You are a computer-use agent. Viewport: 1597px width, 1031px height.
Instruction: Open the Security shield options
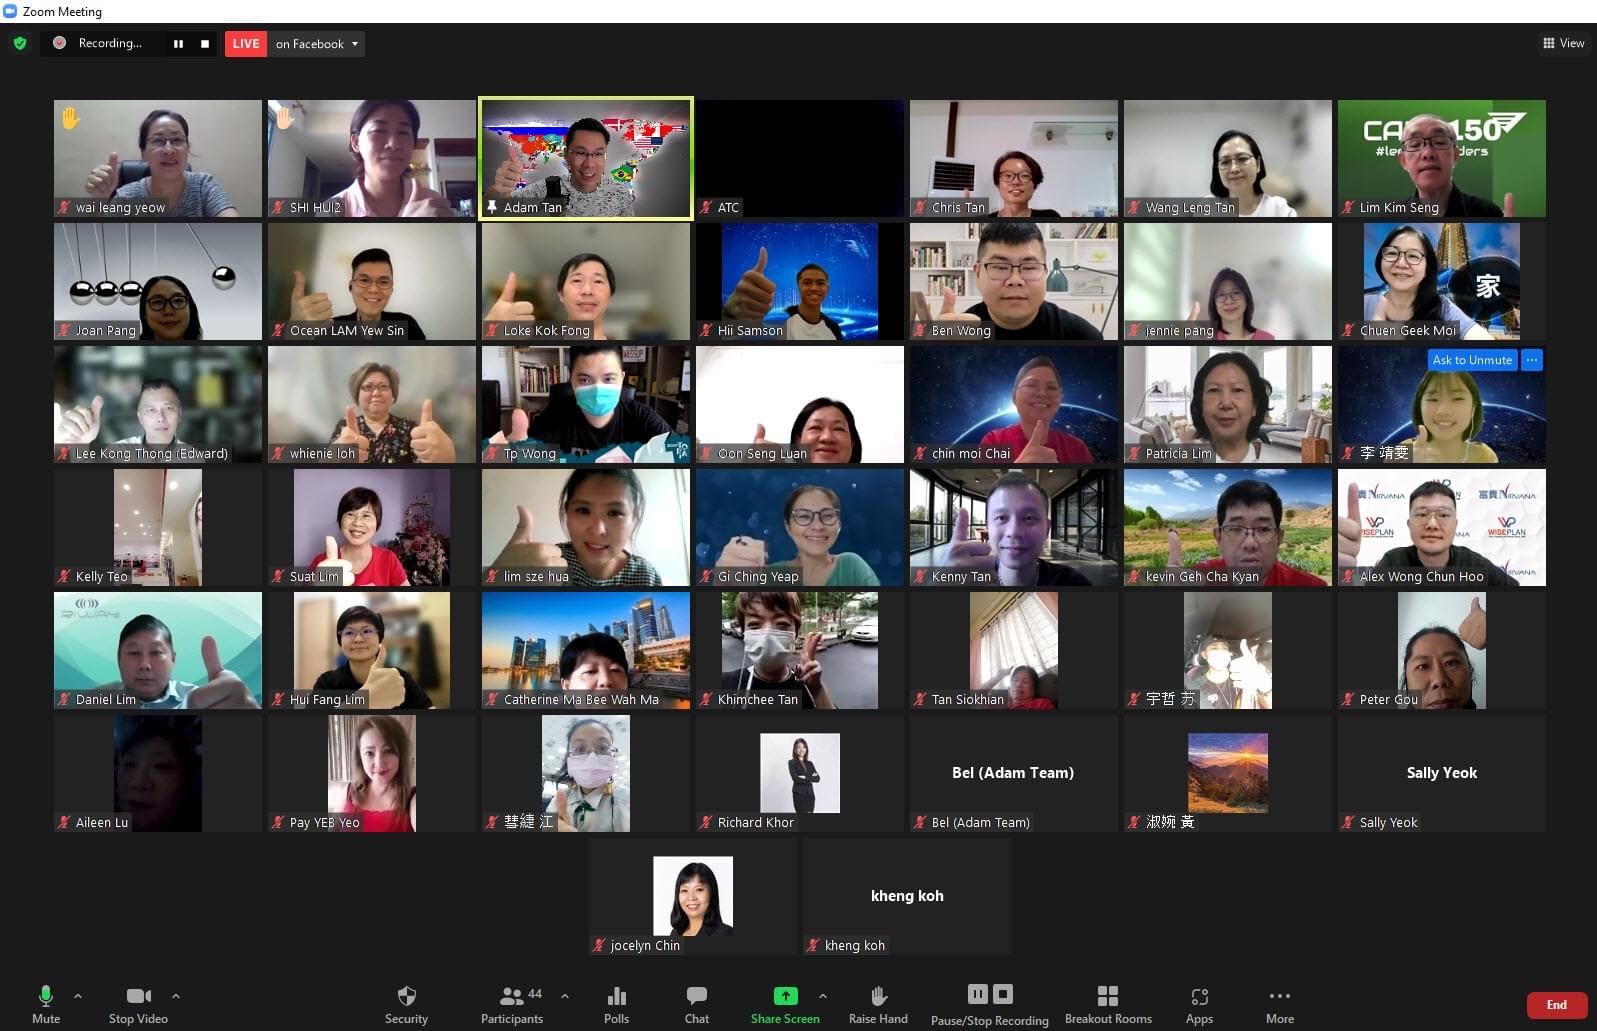(406, 1003)
